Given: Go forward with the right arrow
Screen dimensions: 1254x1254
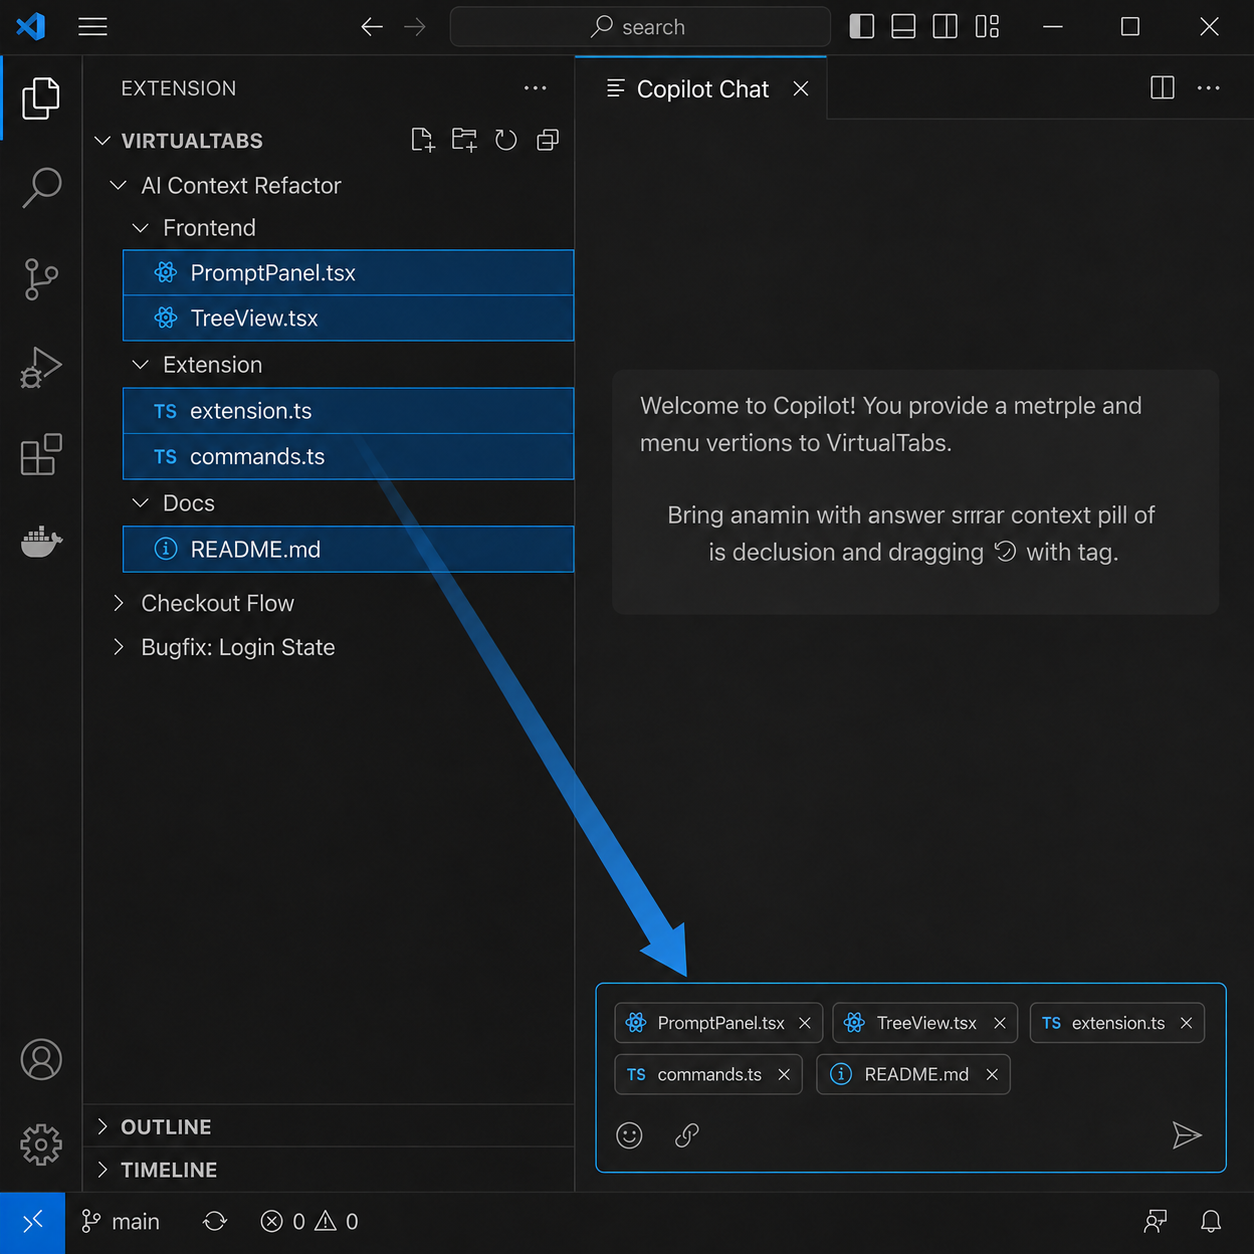Looking at the screenshot, I should (x=415, y=27).
